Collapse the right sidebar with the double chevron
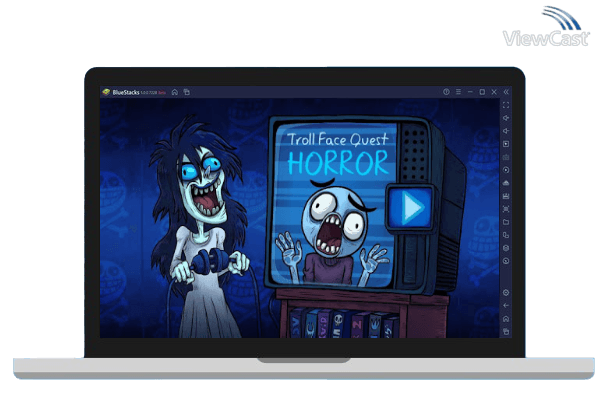This screenshot has width=602, height=414. (x=506, y=92)
